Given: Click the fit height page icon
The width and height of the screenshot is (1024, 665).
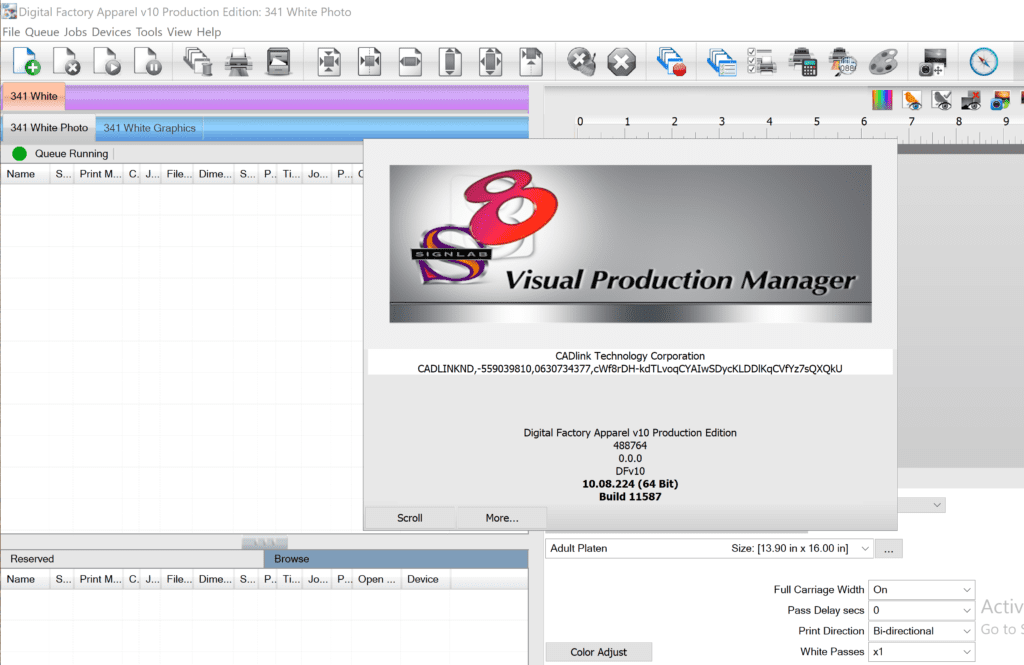Looking at the screenshot, I should (450, 62).
